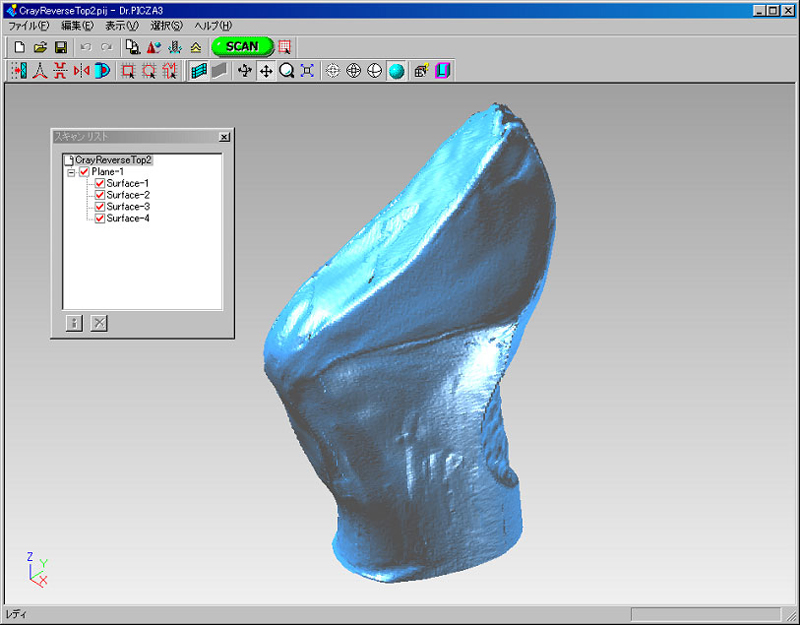The height and width of the screenshot is (625, 800).
Task: Click the blue wireframe surface display icon
Action: point(198,71)
